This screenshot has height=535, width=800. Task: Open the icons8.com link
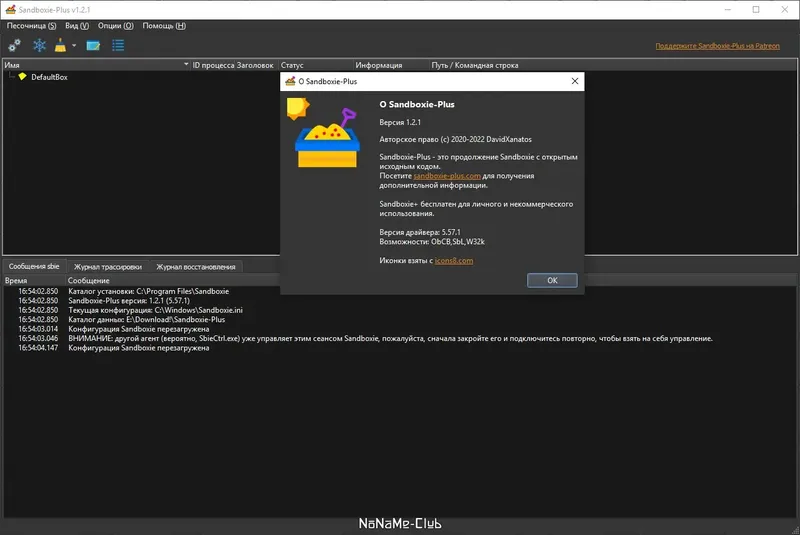pos(454,261)
